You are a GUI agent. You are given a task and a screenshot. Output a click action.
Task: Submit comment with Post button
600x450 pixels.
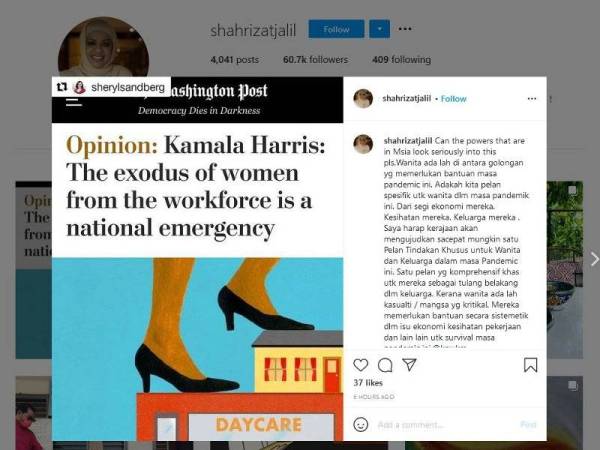pos(528,425)
